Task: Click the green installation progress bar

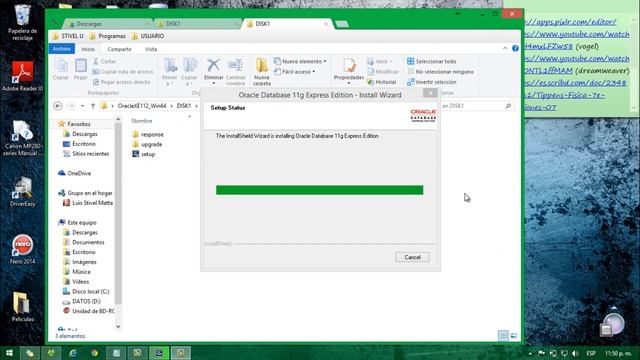Action: tap(320, 190)
